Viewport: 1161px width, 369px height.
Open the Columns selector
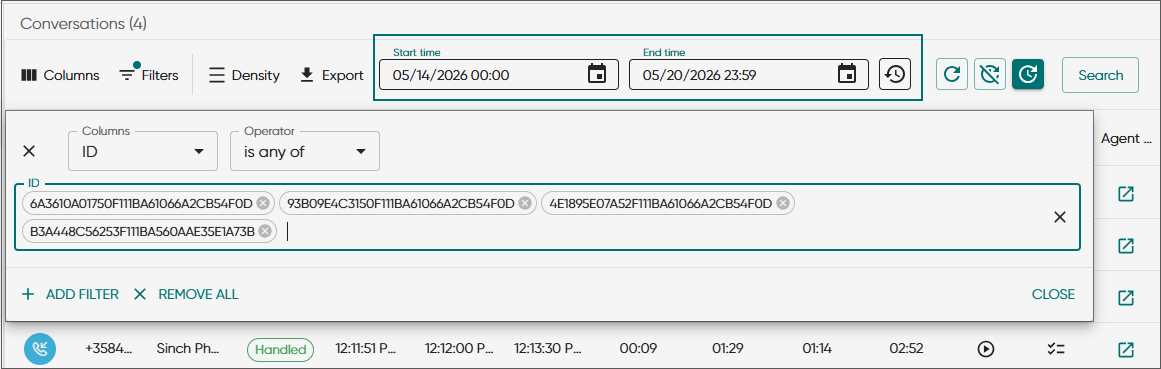[60, 75]
